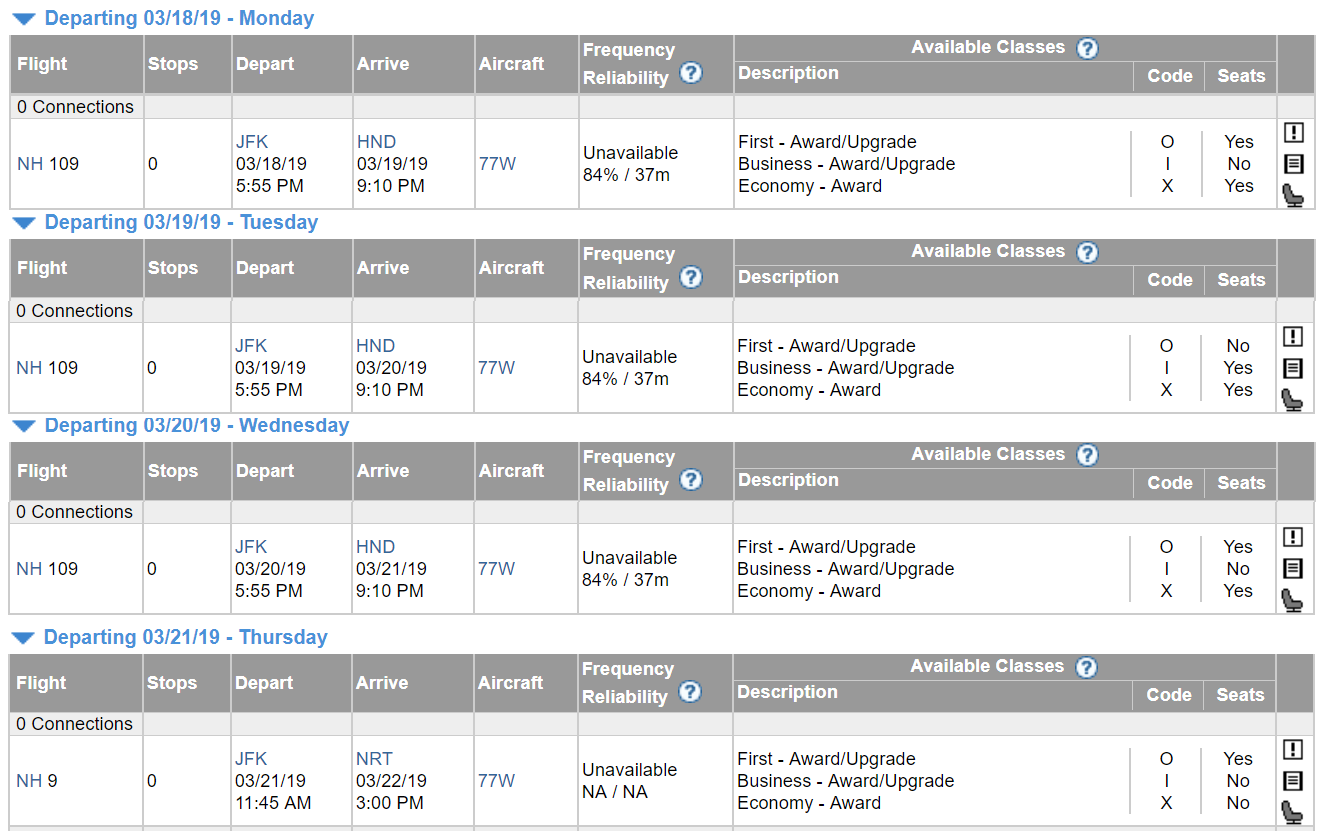View seat map for the 03/18/19 flight
1329x834 pixels.
pos(1293,195)
